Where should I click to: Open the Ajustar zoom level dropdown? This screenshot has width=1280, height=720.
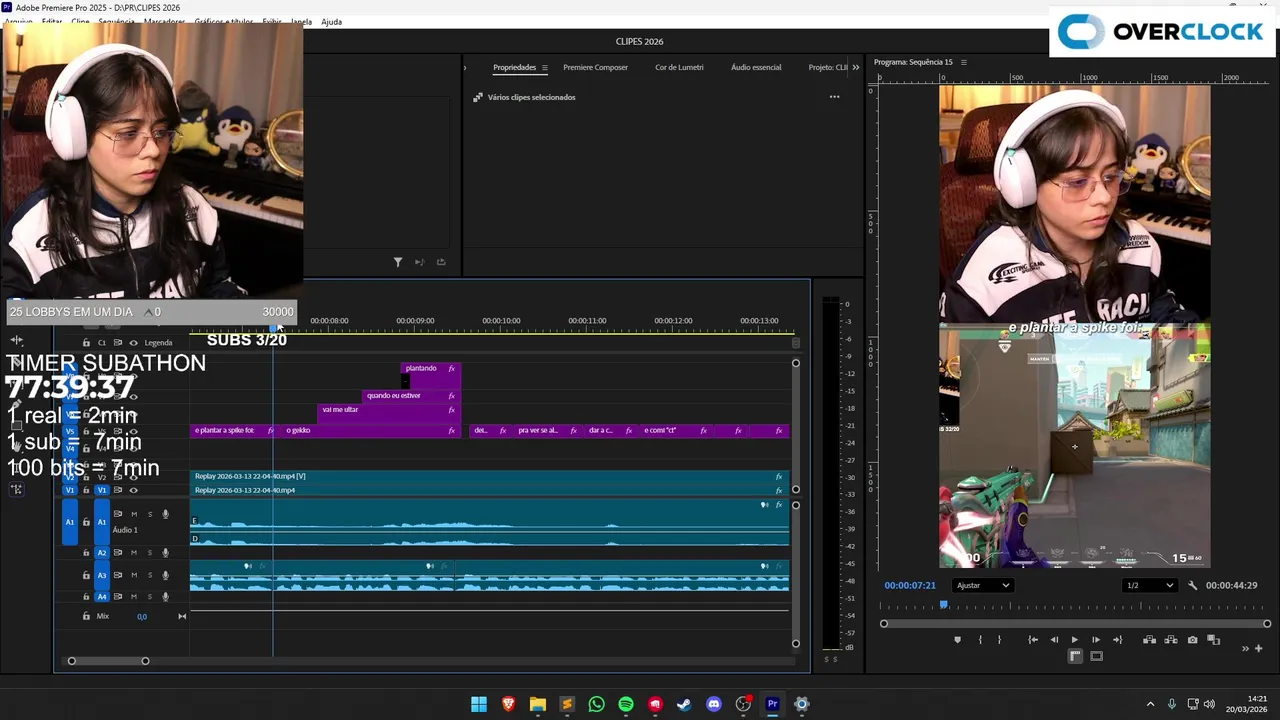click(982, 585)
